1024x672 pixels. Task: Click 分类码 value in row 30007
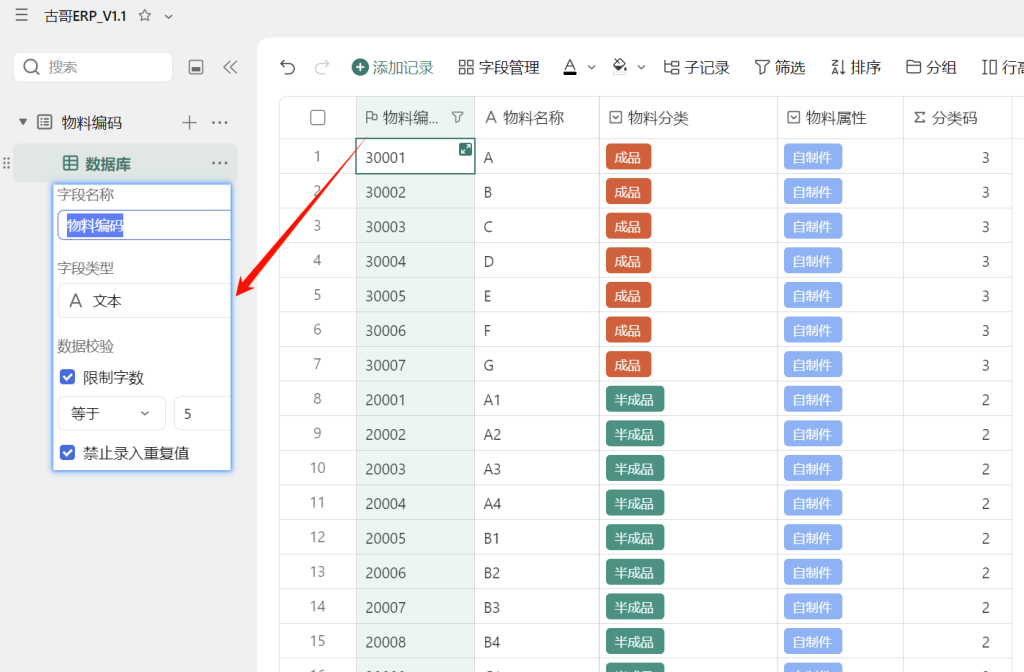click(985, 365)
